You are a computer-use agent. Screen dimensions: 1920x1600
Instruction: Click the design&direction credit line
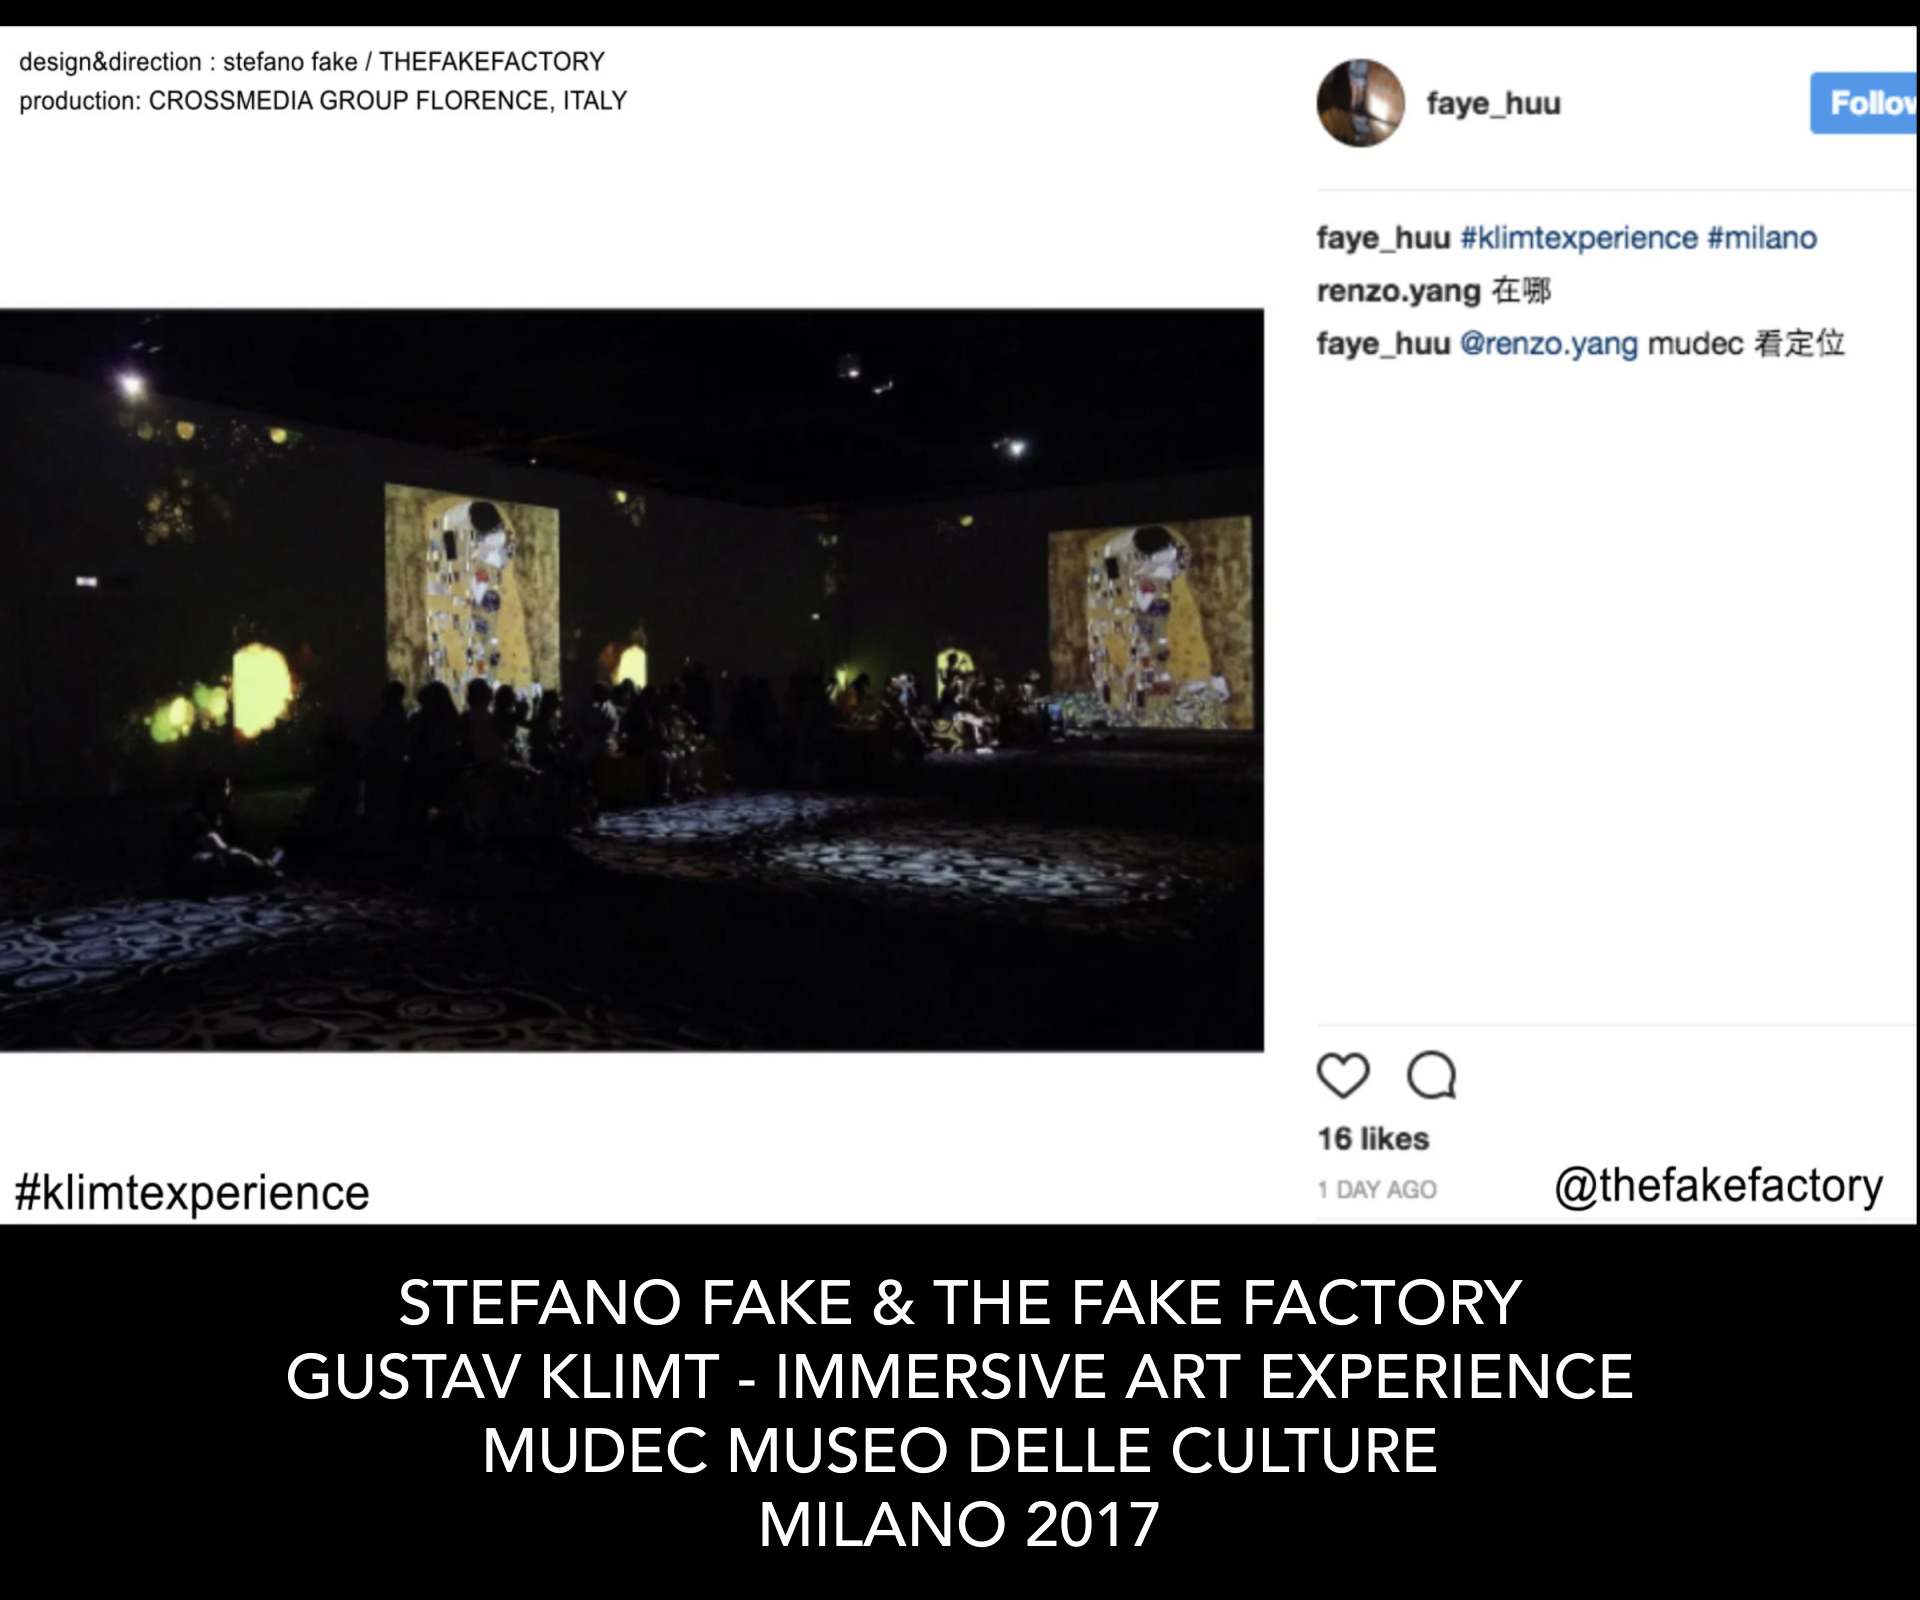click(312, 62)
